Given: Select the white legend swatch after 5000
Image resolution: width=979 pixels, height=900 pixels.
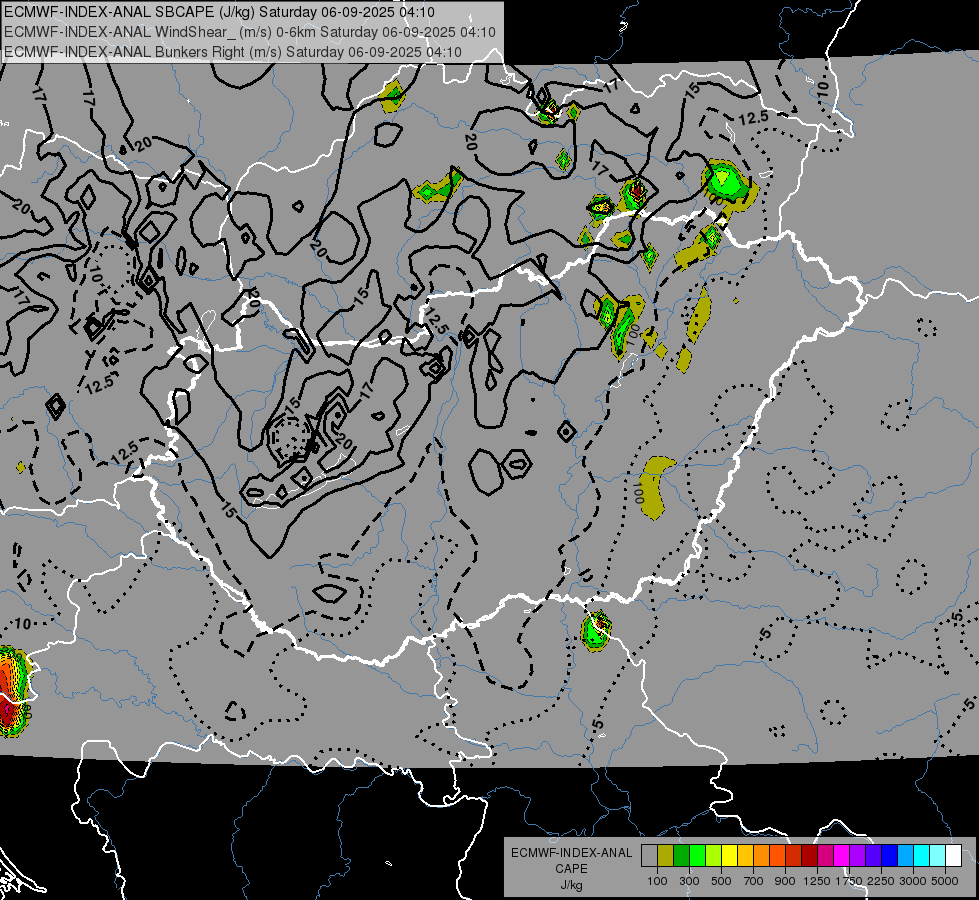Looking at the screenshot, I should (954, 856).
